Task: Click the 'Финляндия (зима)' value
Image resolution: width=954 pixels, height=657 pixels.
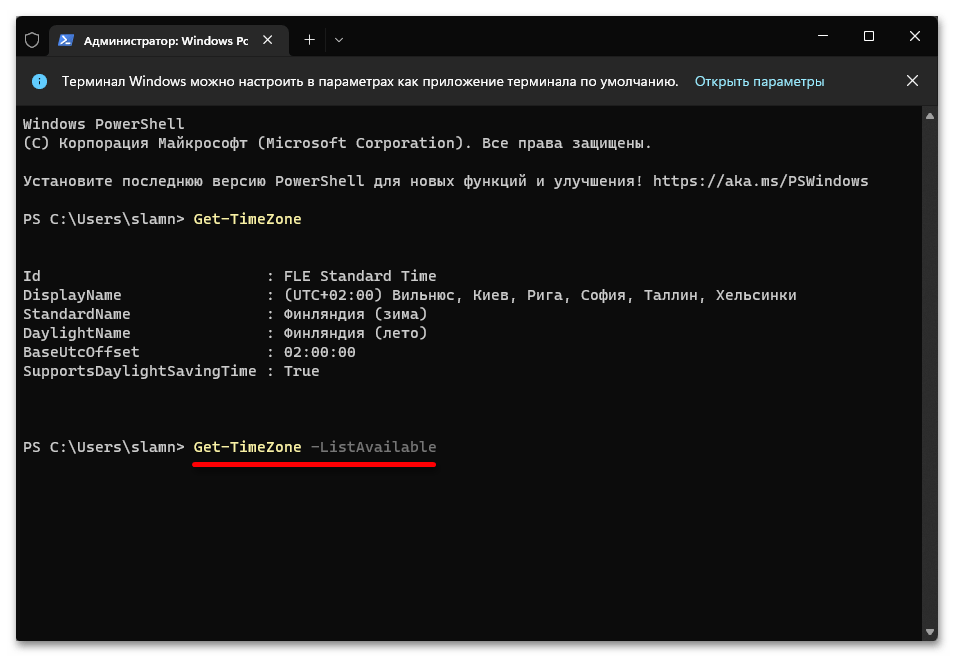Action: (355, 314)
